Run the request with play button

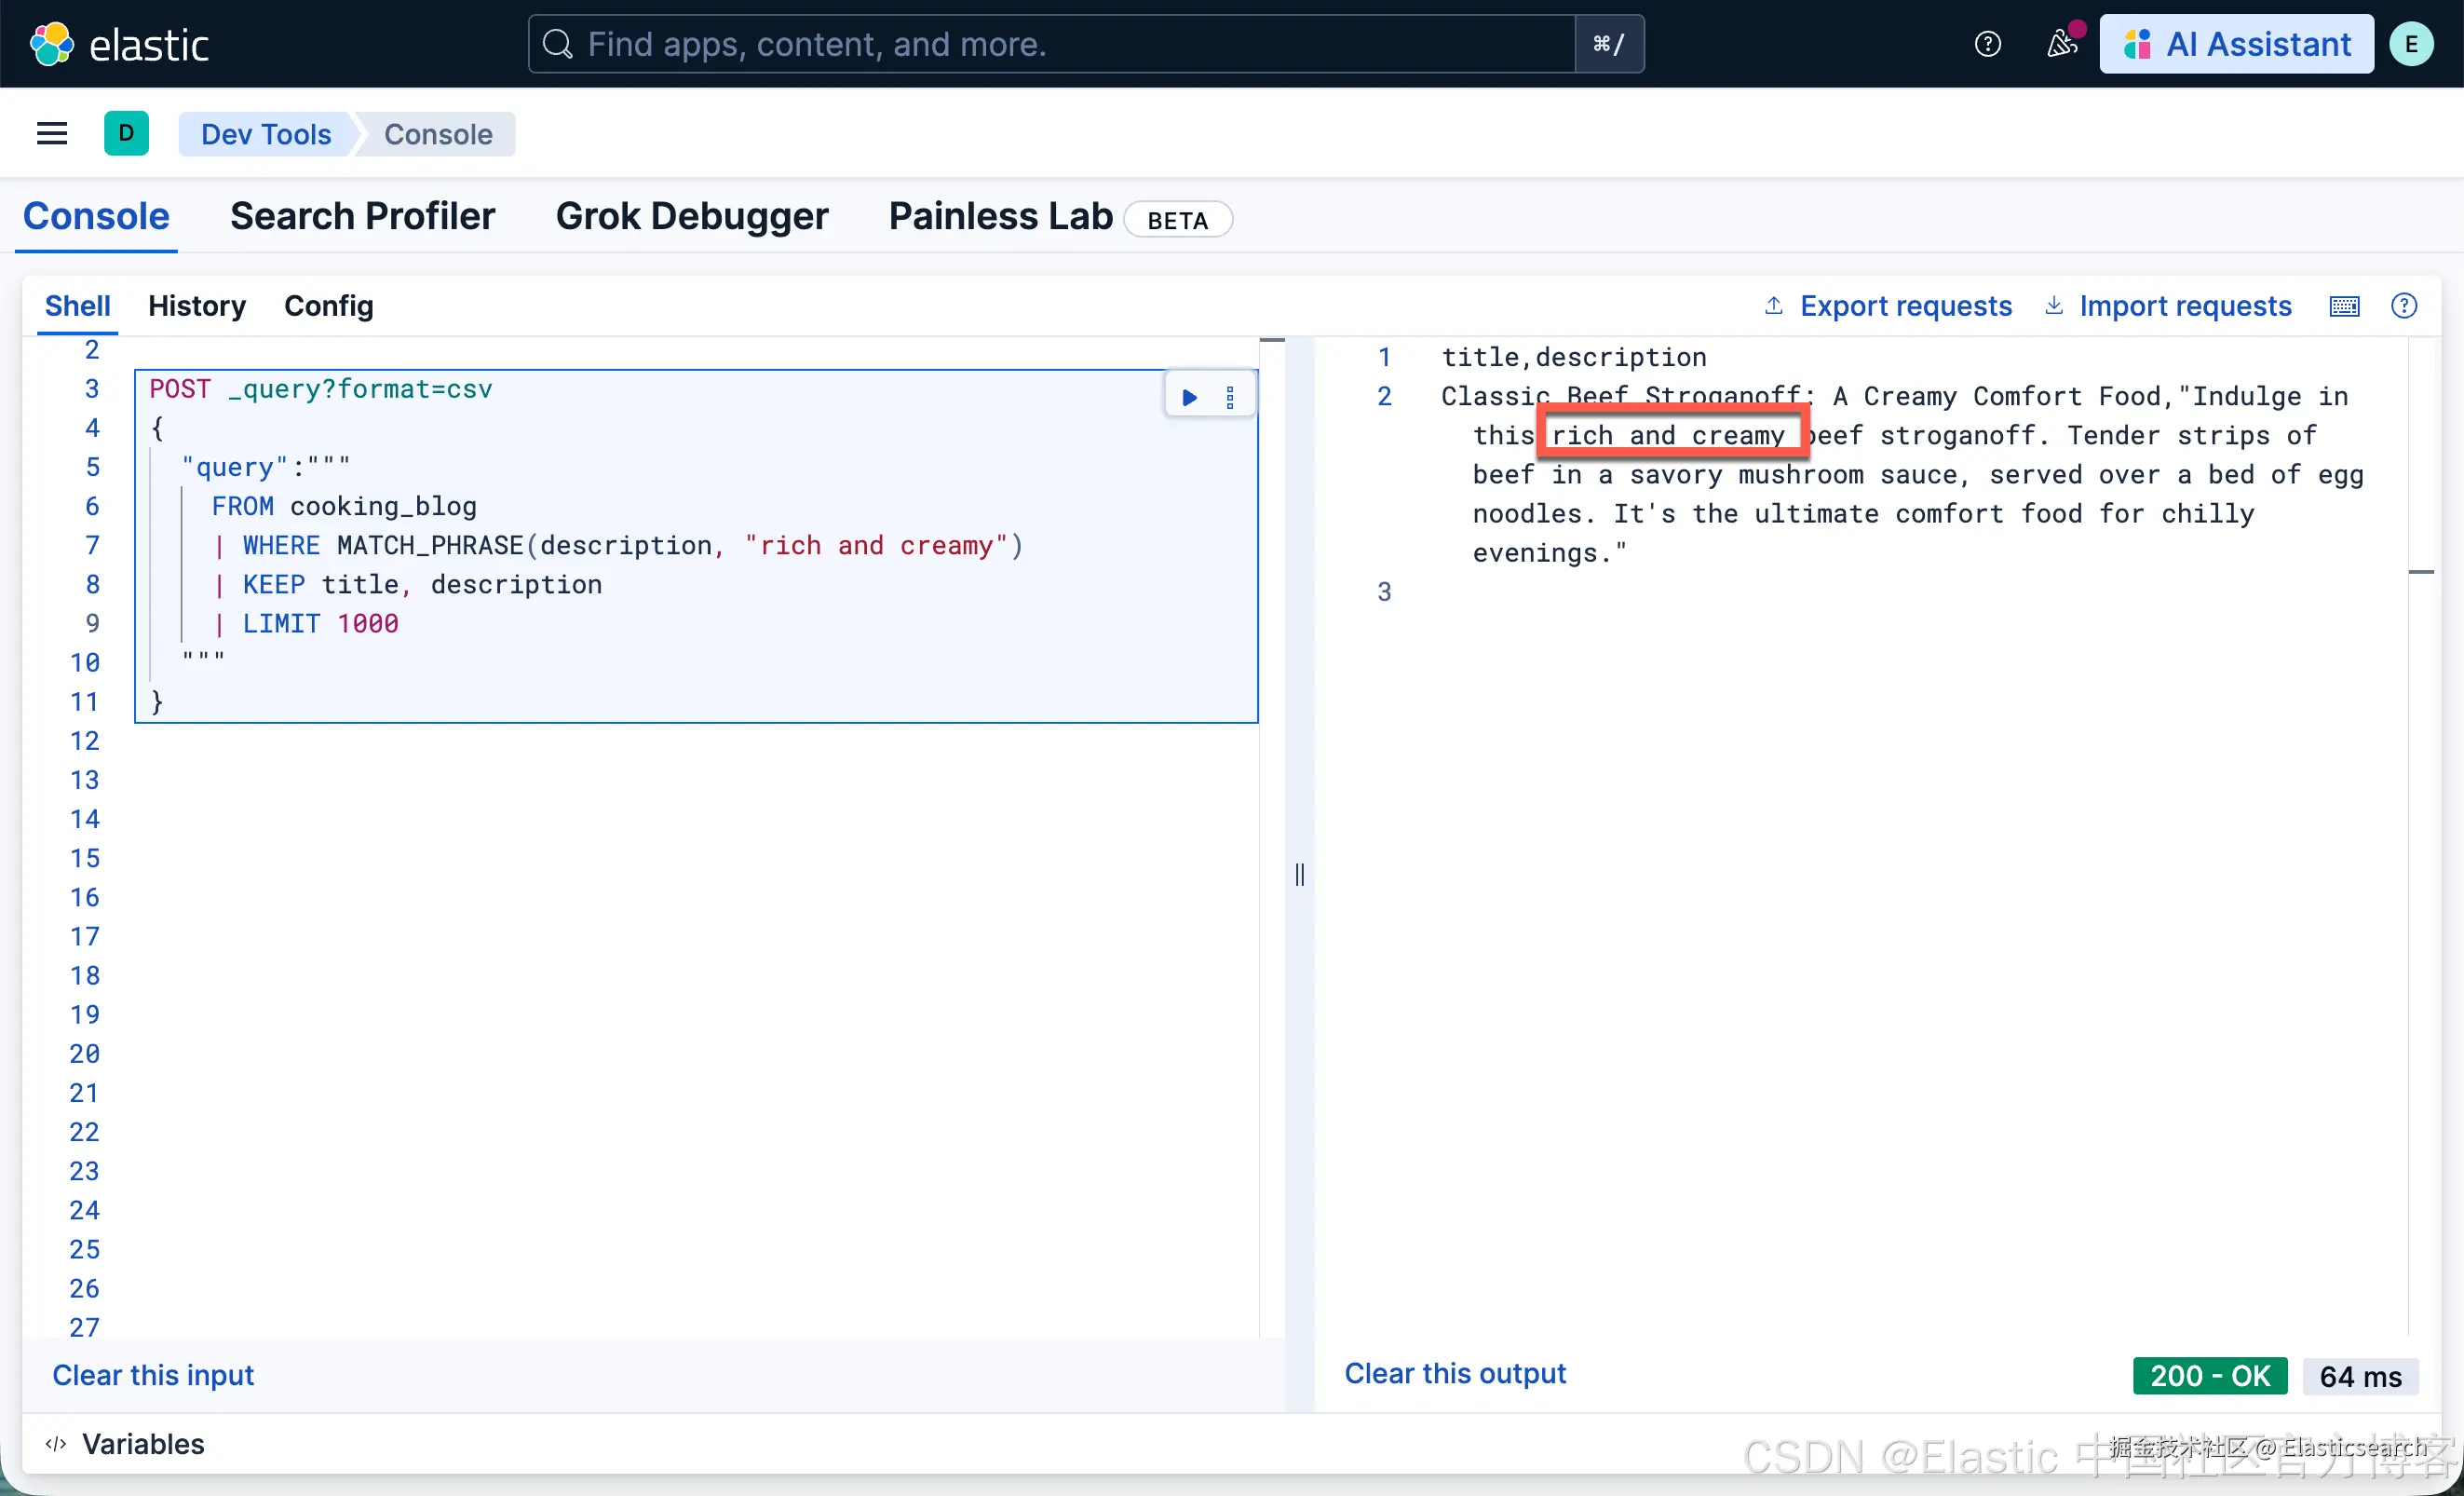pyautogui.click(x=1189, y=397)
